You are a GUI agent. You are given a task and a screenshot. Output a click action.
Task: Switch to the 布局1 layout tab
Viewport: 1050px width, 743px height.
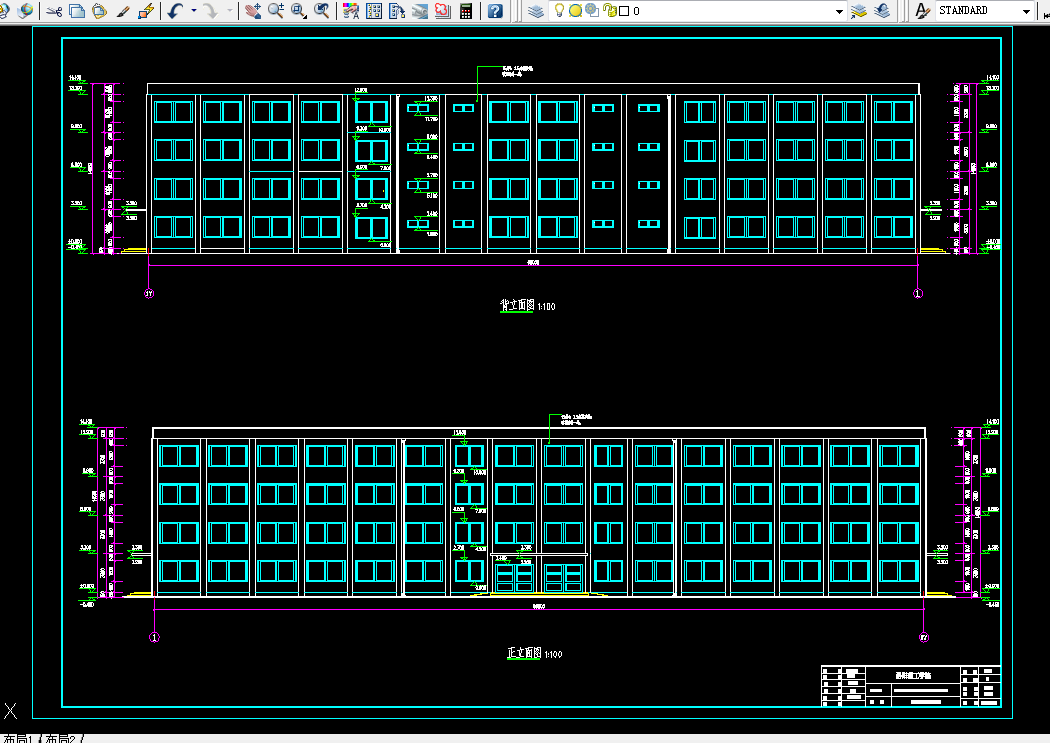coord(17,738)
